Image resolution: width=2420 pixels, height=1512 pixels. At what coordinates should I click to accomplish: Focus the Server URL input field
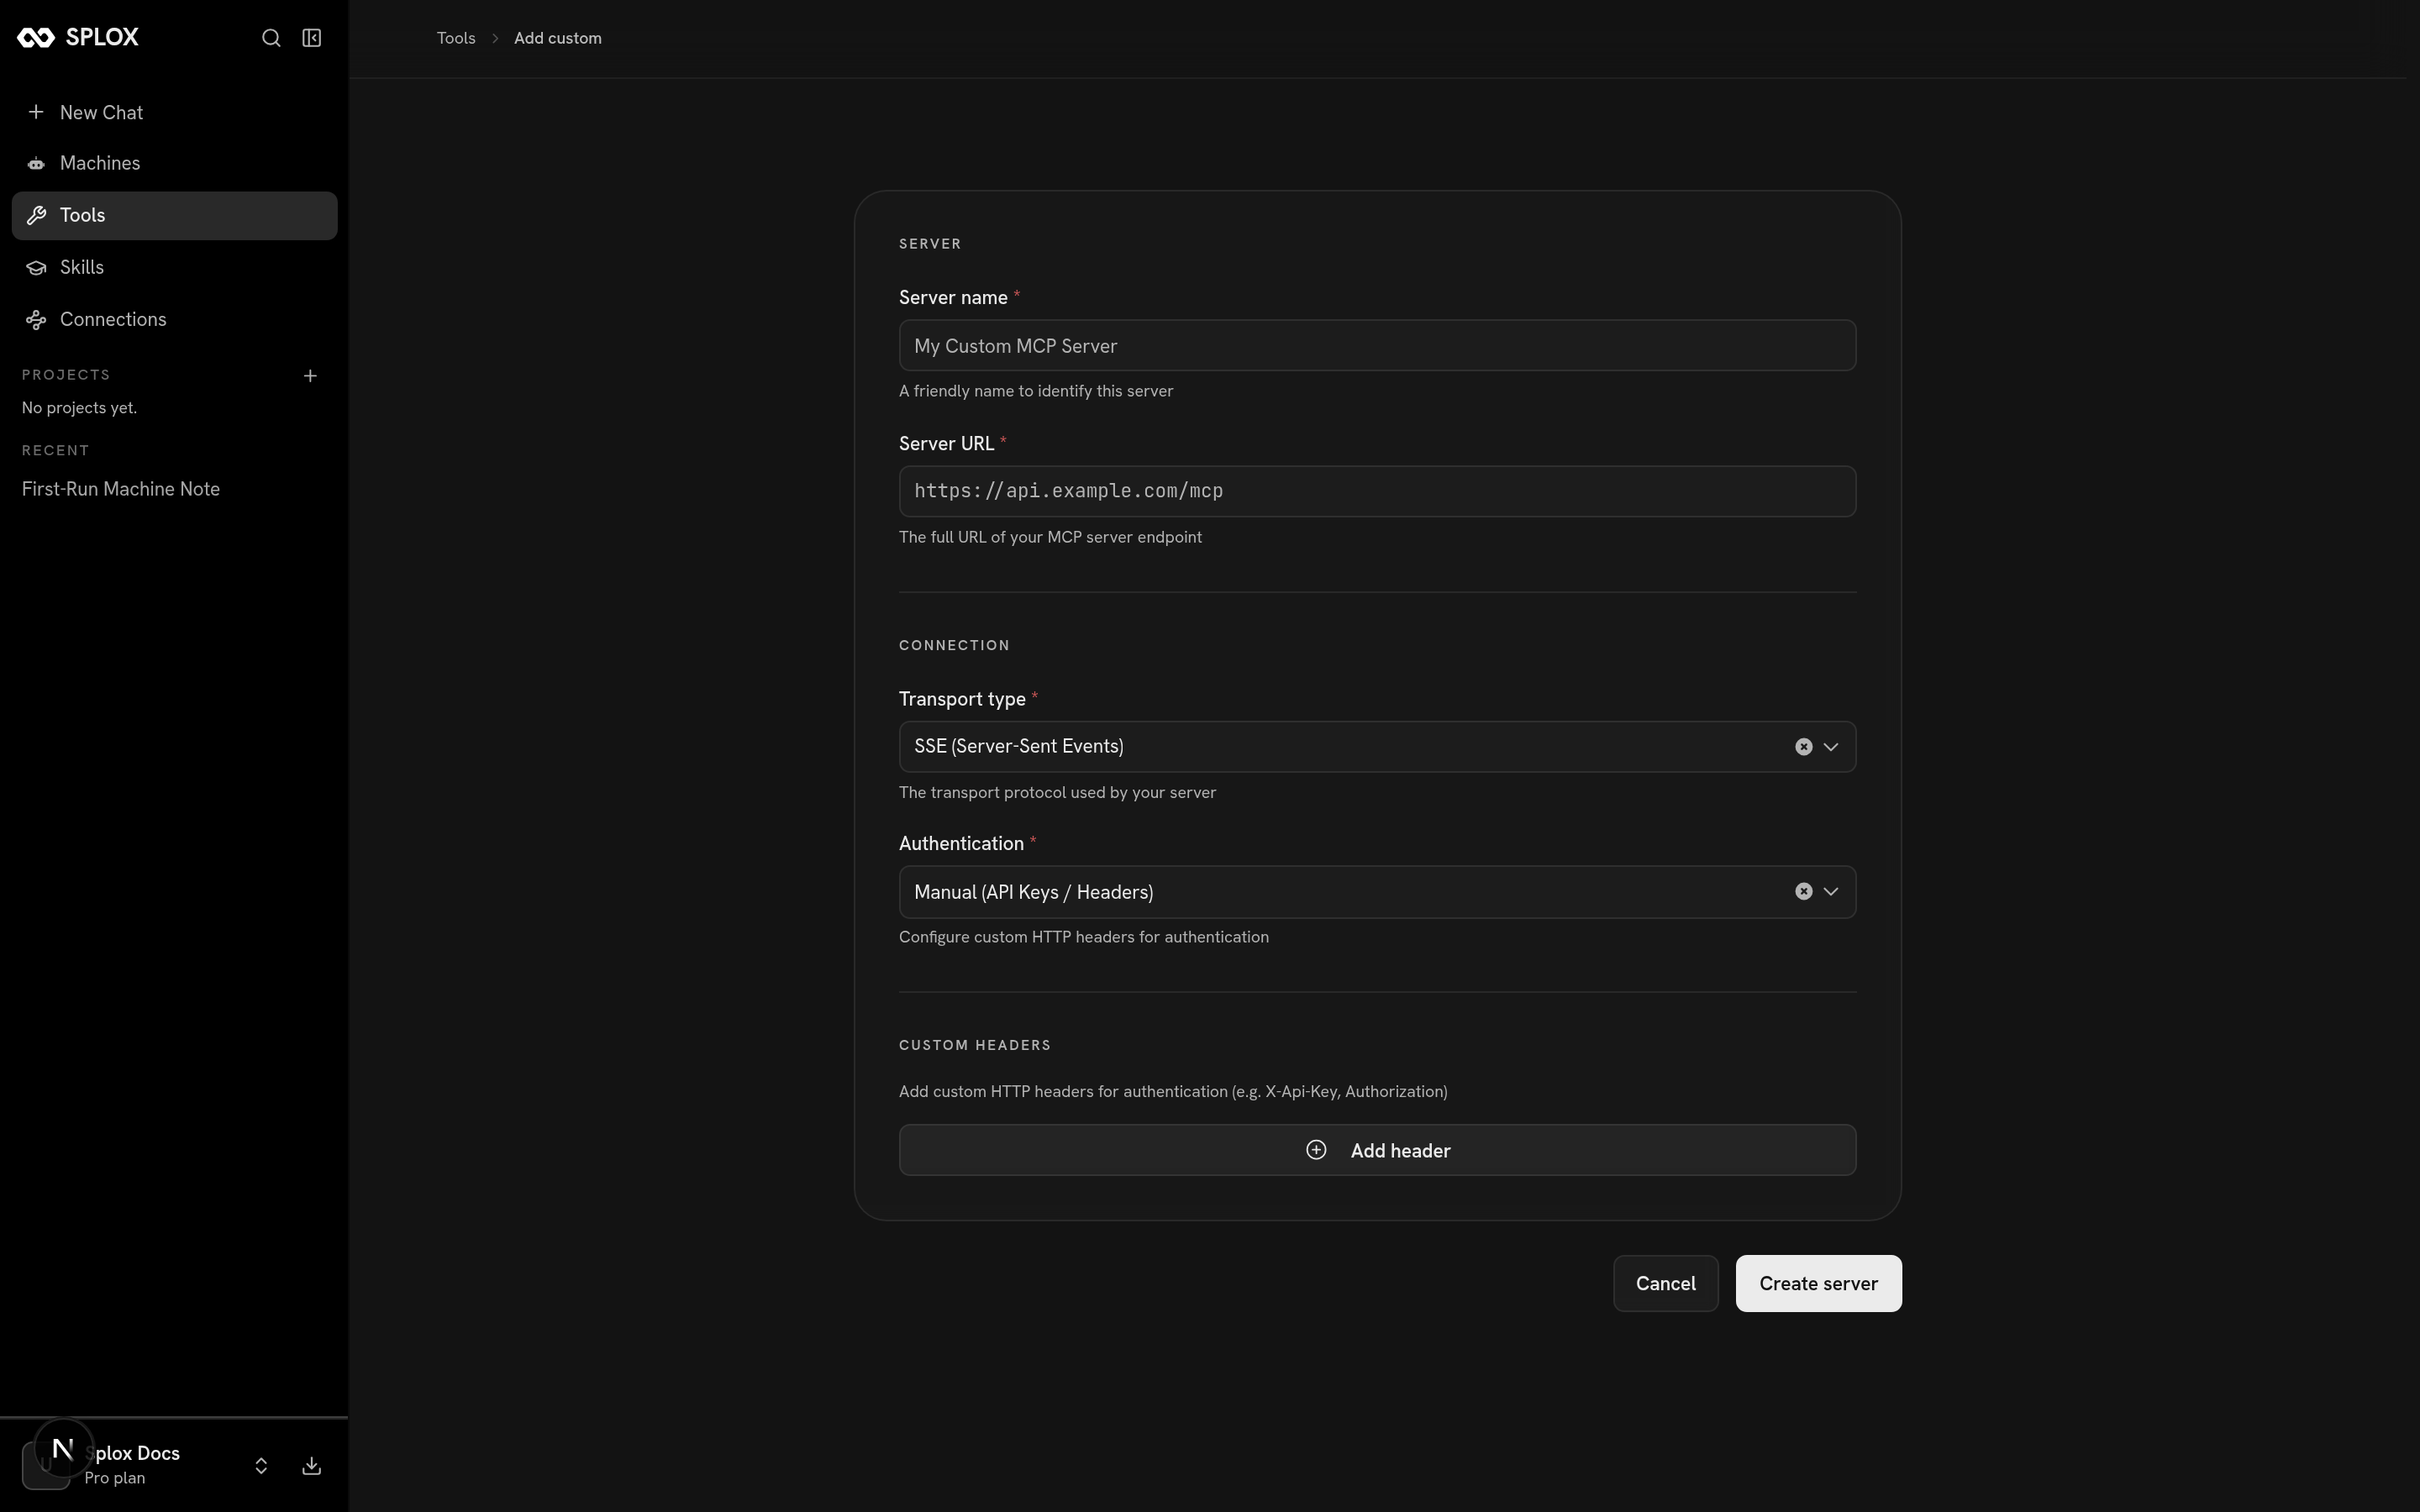point(1377,491)
